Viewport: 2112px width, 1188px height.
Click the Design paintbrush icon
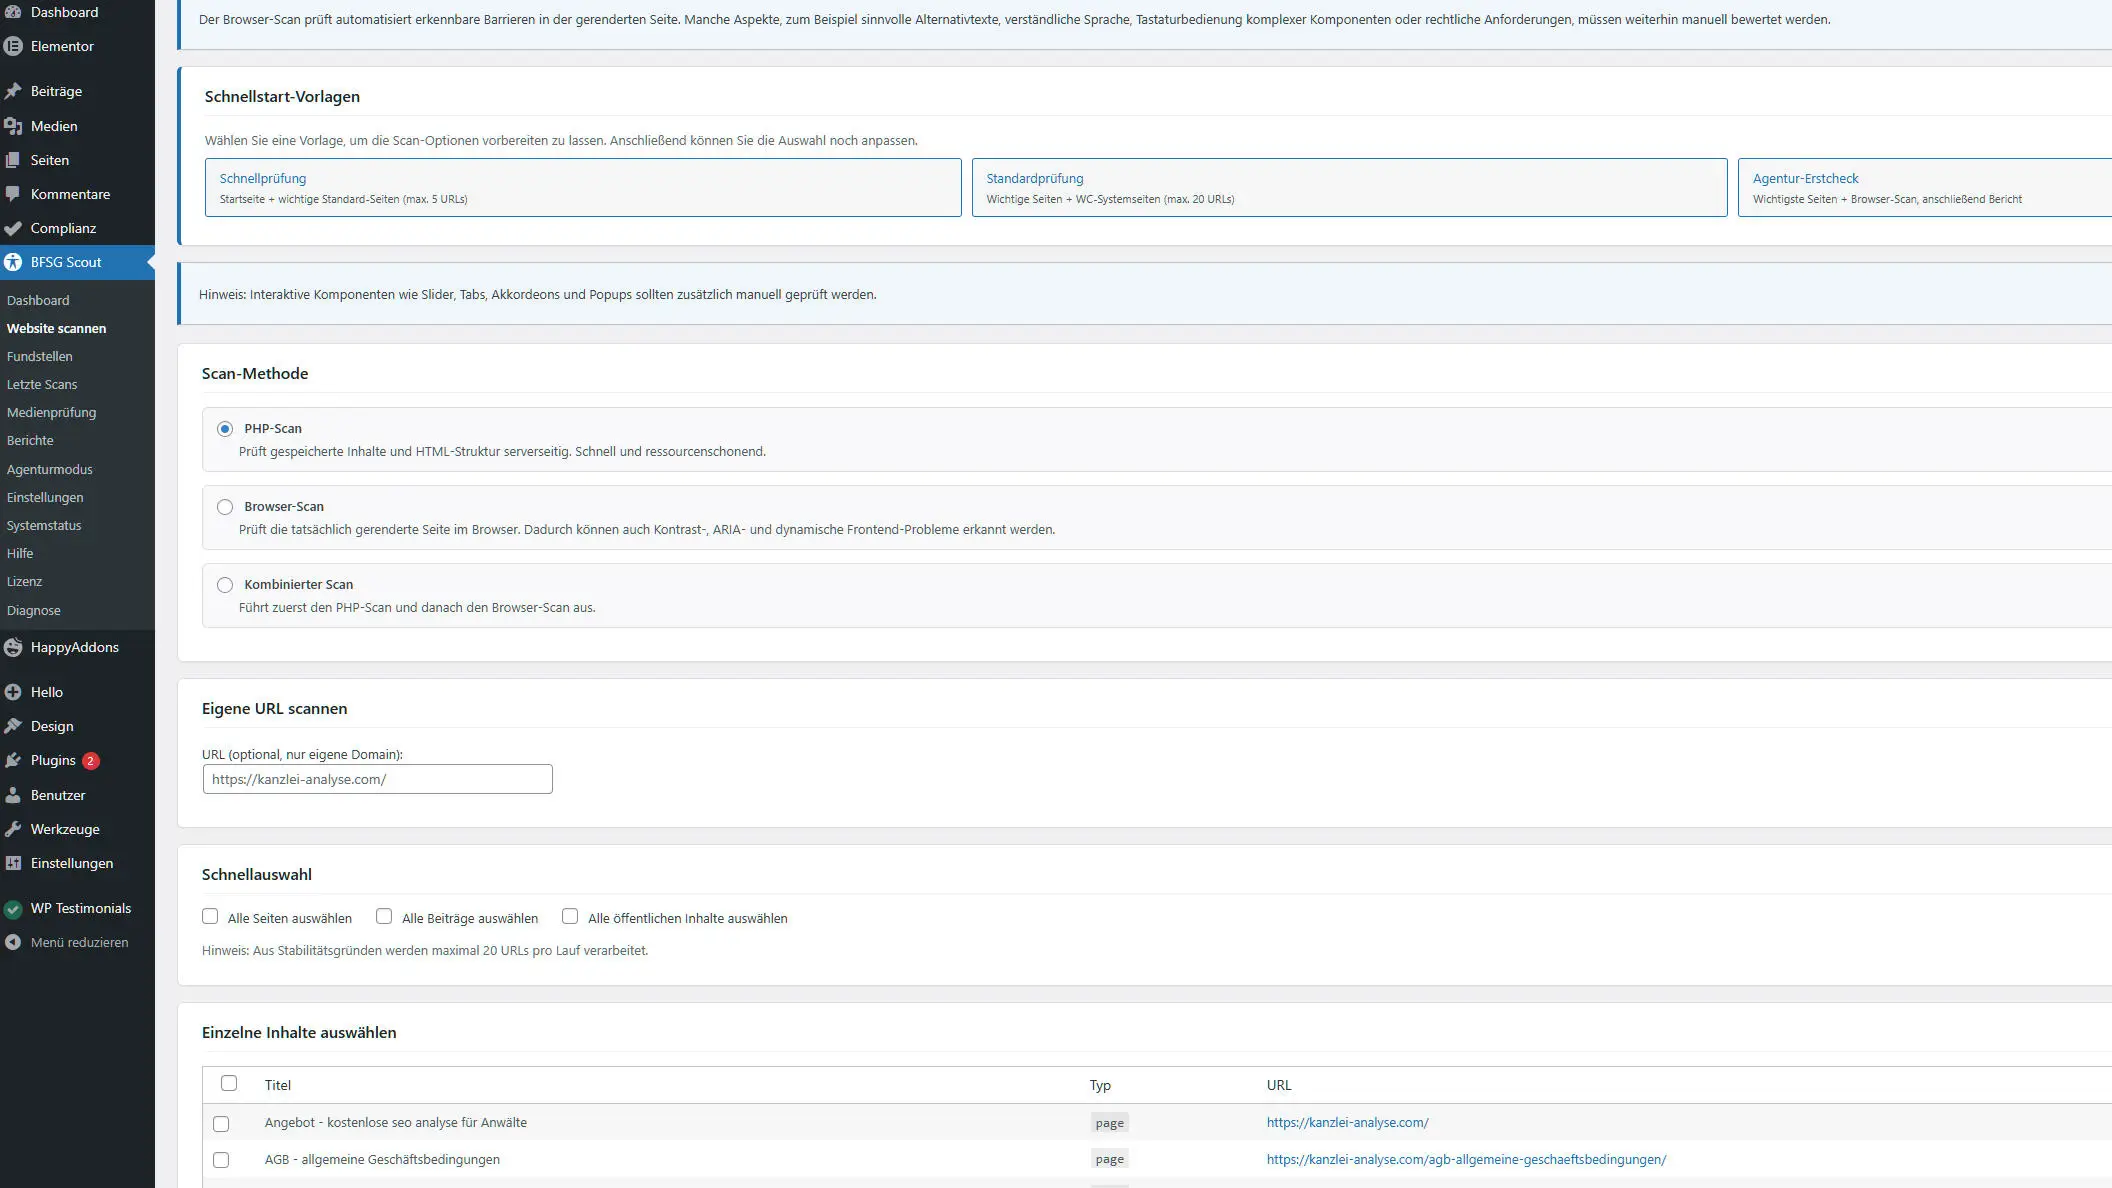click(13, 726)
